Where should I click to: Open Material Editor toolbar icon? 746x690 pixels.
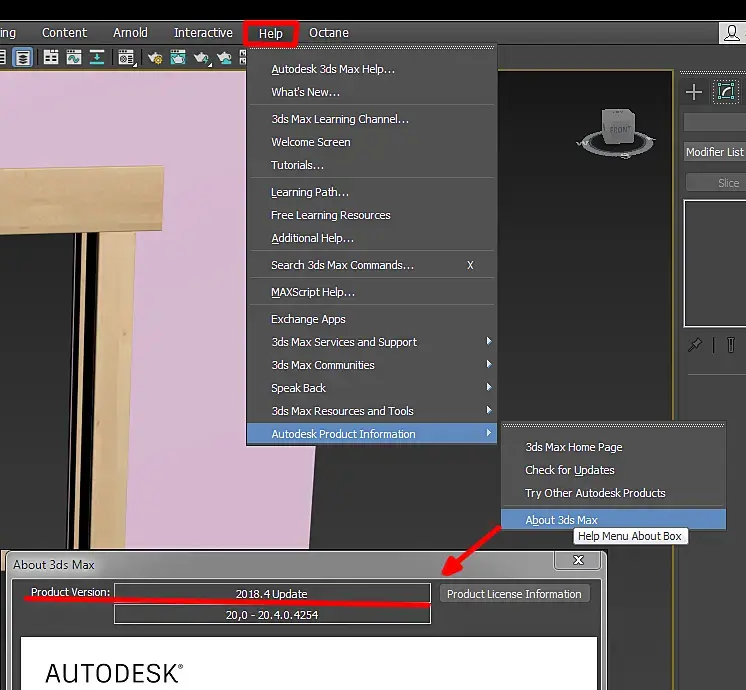pyautogui.click(x=126, y=58)
